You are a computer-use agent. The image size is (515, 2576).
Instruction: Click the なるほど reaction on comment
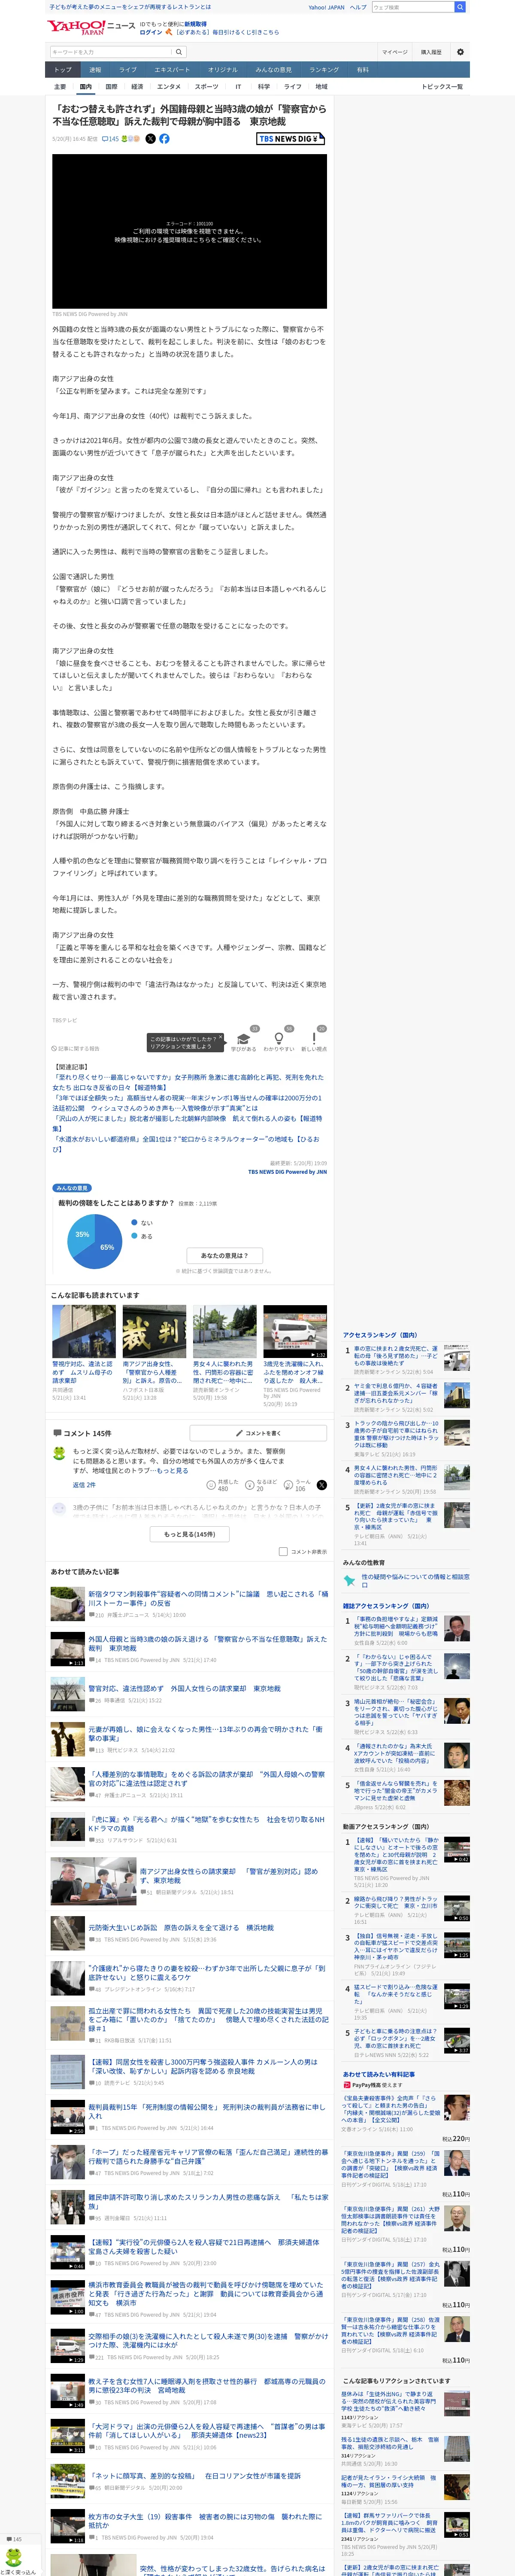[x=261, y=1485]
